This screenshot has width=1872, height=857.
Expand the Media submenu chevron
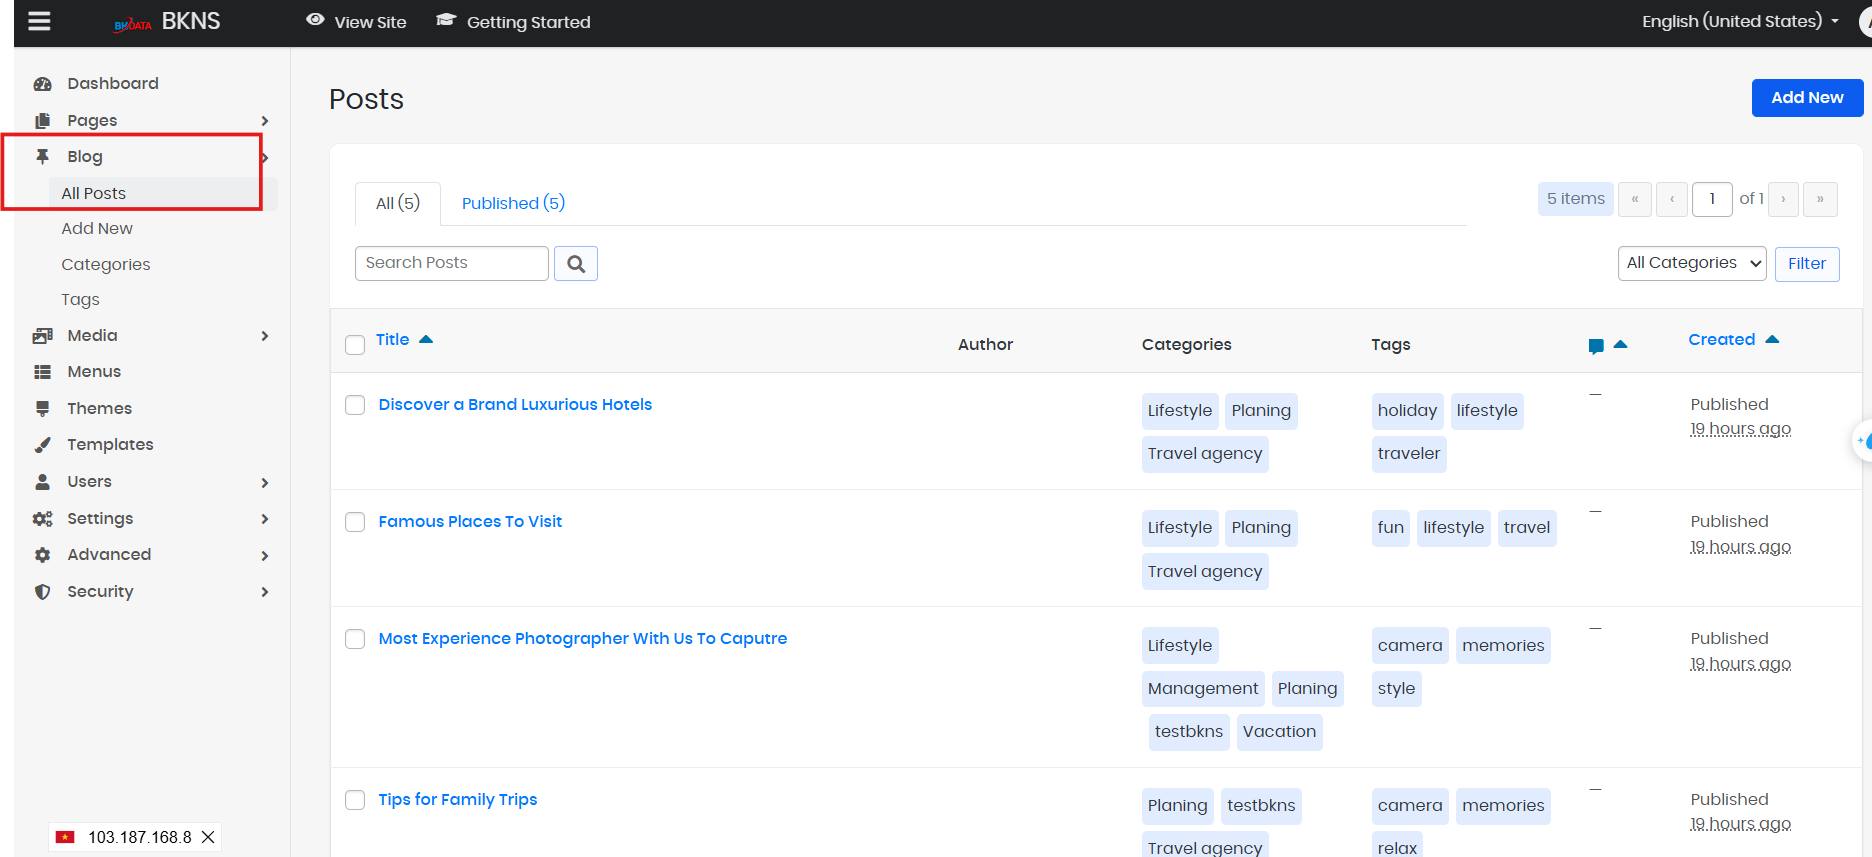point(265,336)
